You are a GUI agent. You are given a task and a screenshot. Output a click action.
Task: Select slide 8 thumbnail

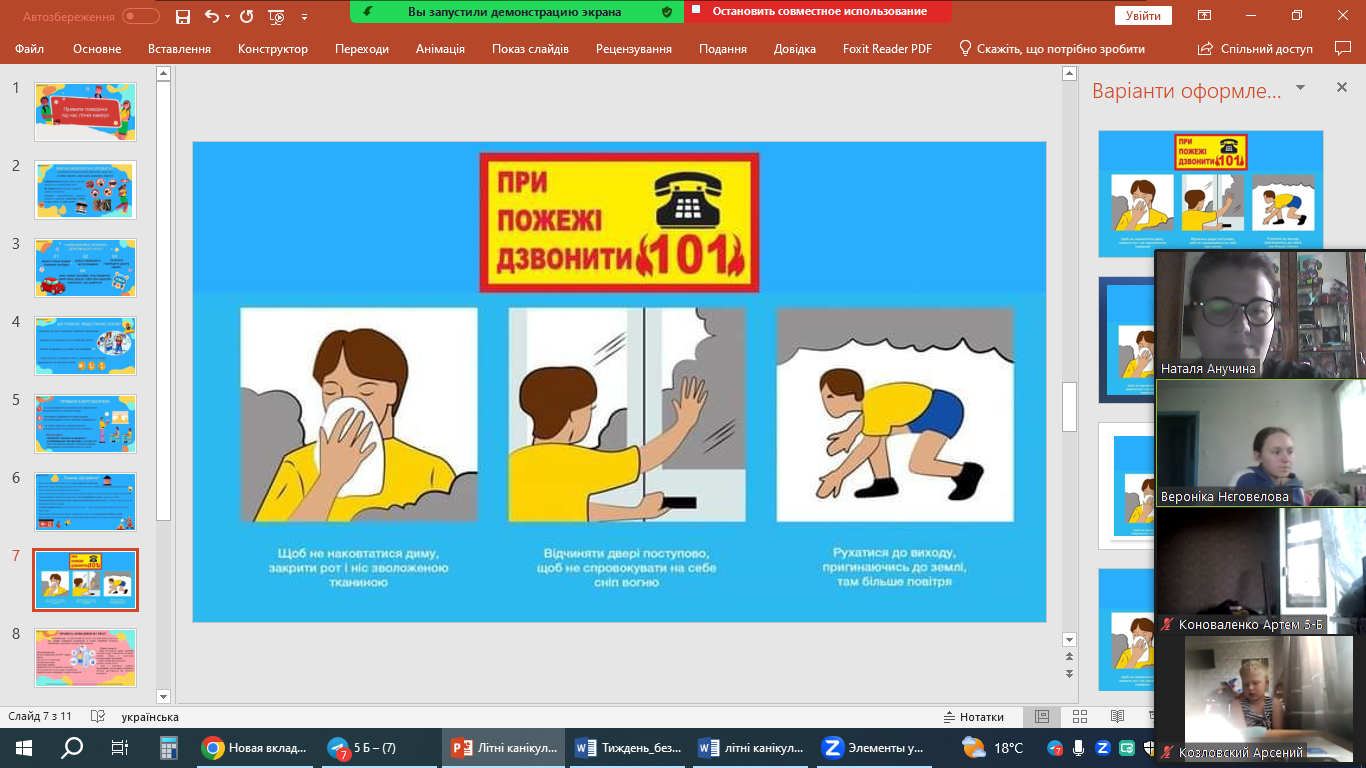point(86,658)
